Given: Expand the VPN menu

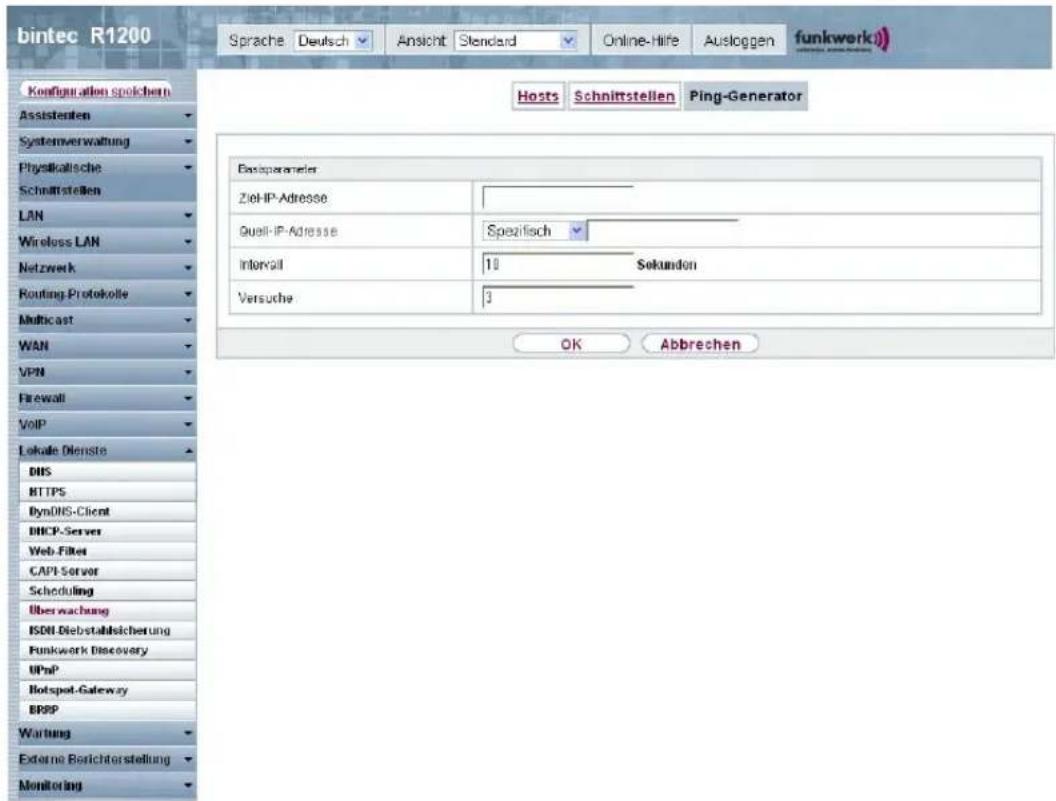Looking at the screenshot, I should click(x=105, y=373).
